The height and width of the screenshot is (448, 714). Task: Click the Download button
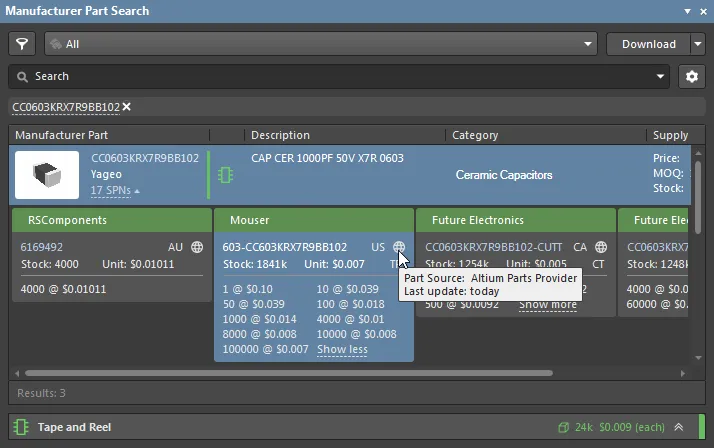tap(648, 44)
